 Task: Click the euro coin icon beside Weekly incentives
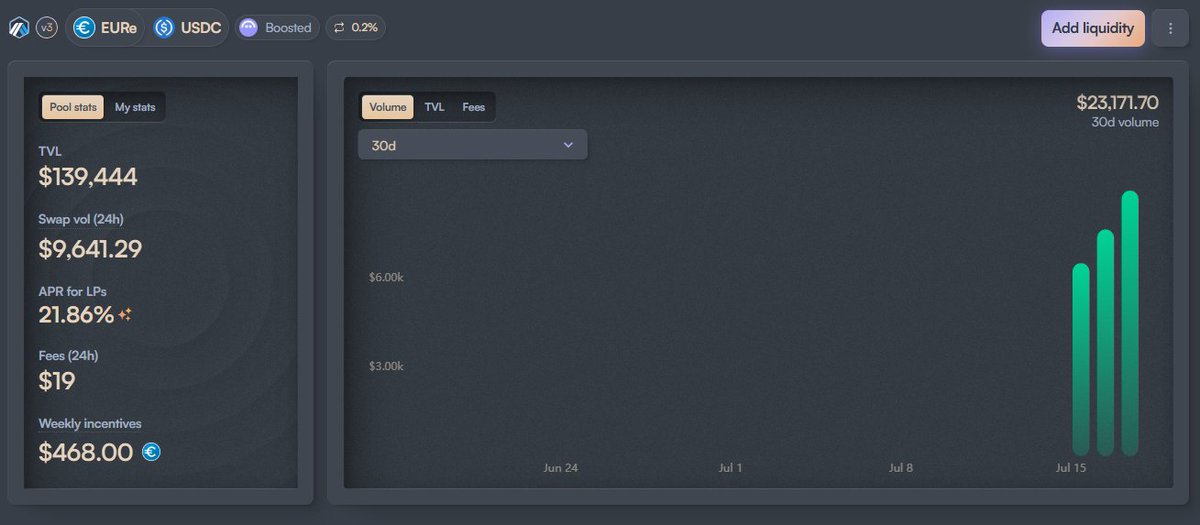[x=151, y=452]
